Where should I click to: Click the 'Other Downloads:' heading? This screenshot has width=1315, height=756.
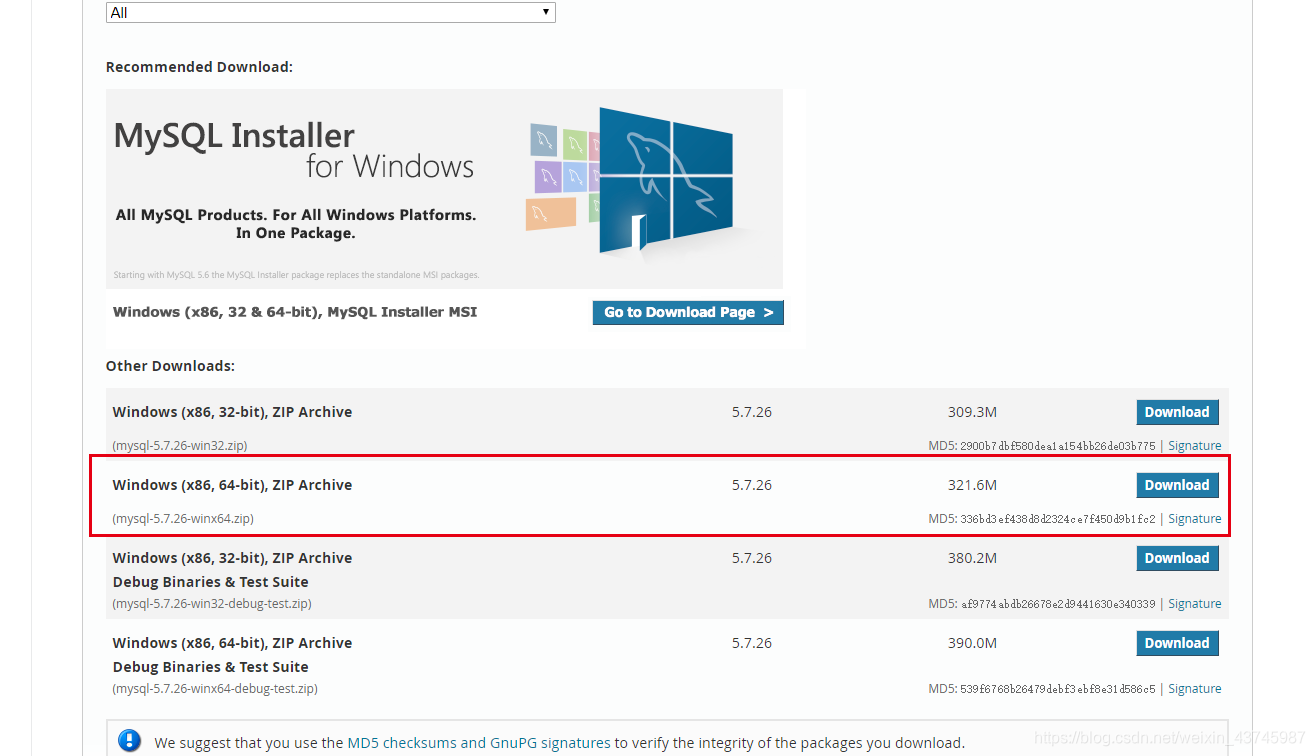170,366
